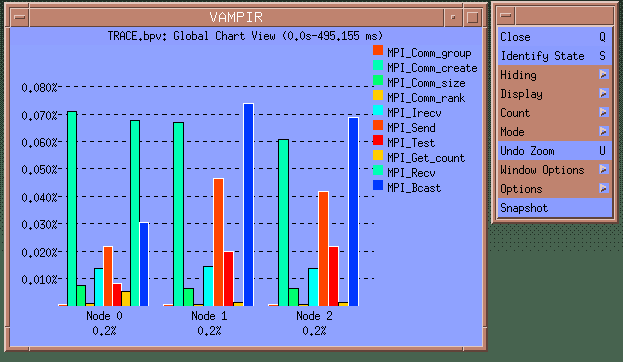Screen dimensions: 623x362
Task: Click the orange MPI_Send bar of Node 1
Action: point(219,242)
